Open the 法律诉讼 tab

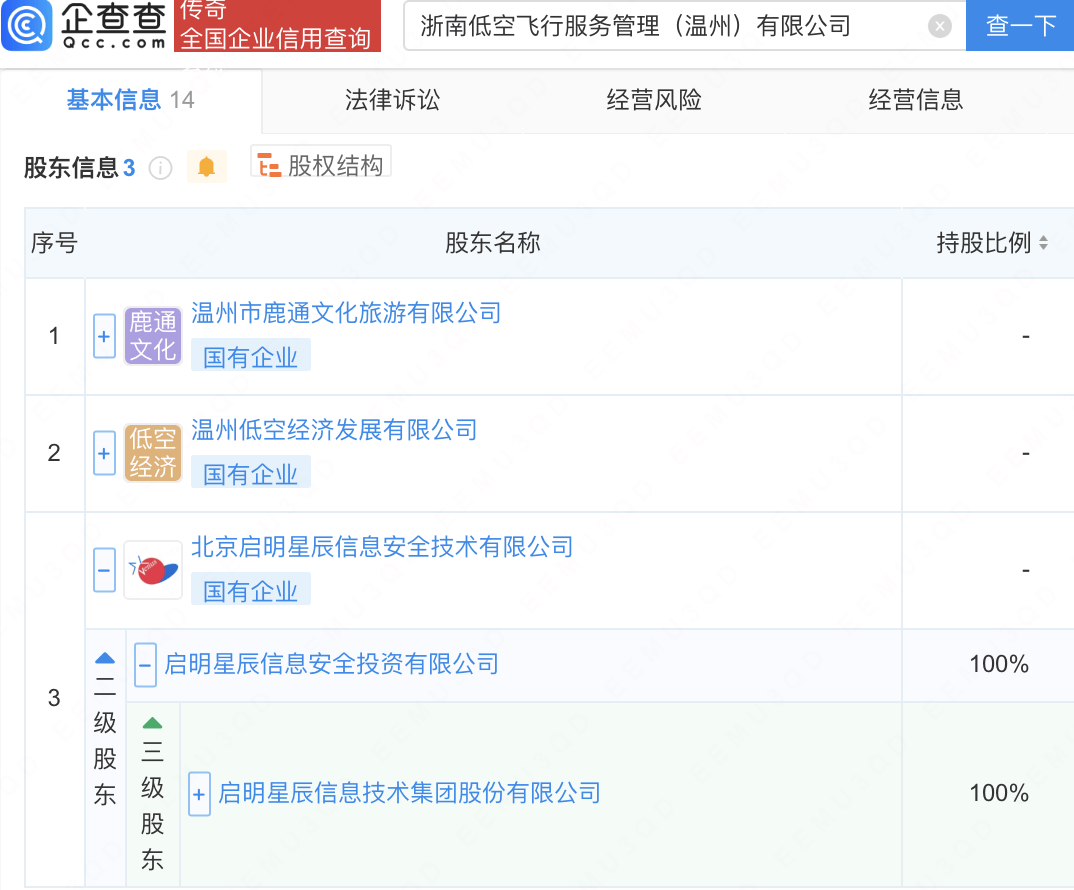pos(392,100)
